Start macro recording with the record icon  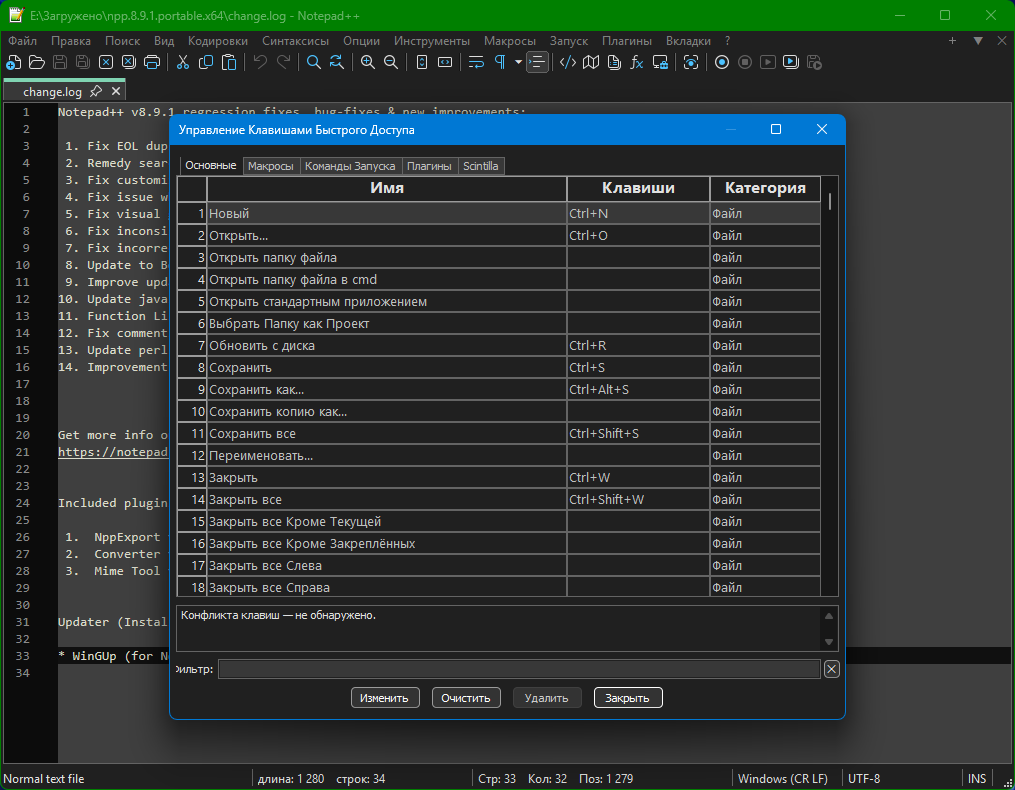pyautogui.click(x=722, y=62)
